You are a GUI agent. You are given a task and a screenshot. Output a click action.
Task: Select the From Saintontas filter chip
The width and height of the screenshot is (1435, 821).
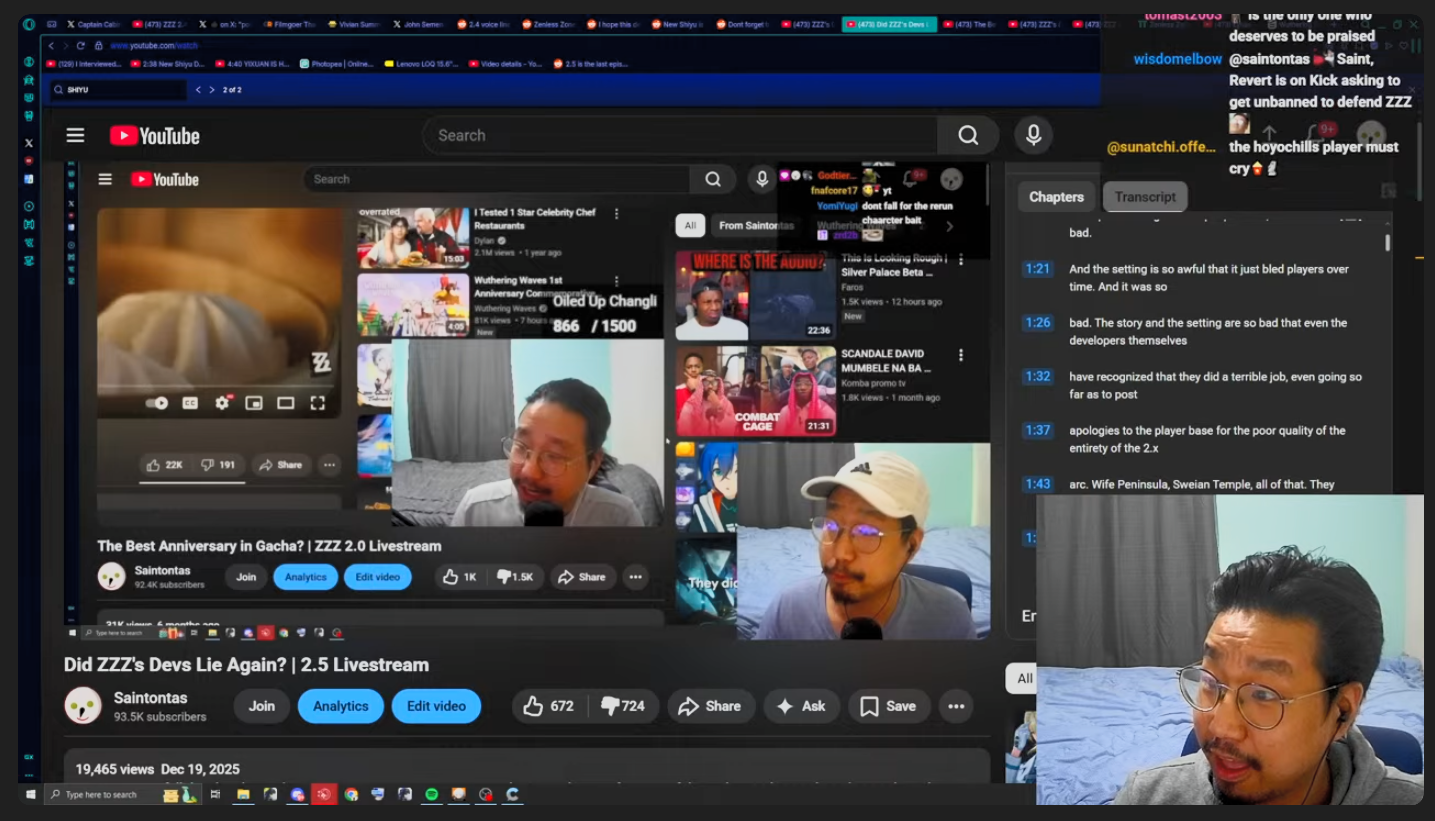(x=756, y=226)
